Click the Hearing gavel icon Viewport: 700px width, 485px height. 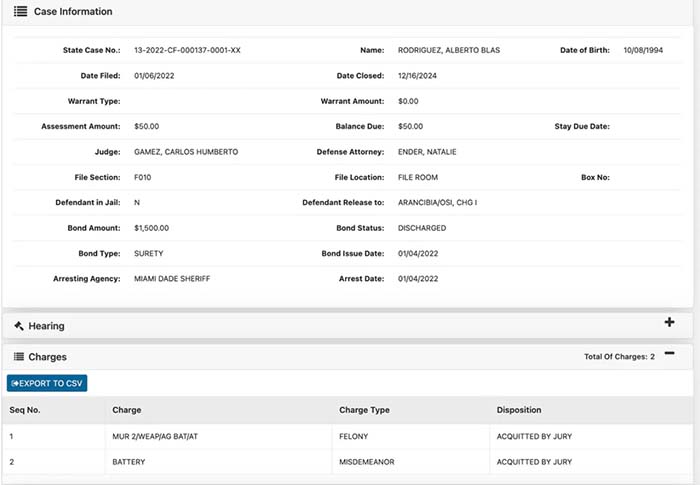(x=19, y=326)
